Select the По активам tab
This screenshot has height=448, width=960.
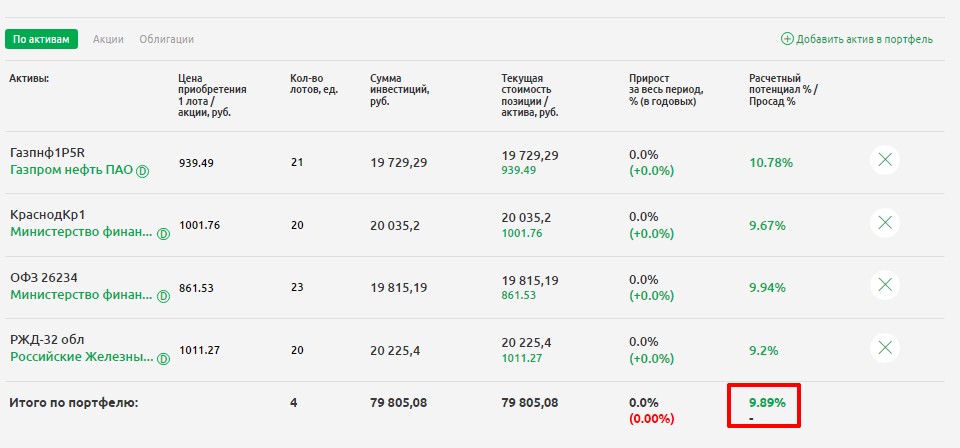(41, 39)
